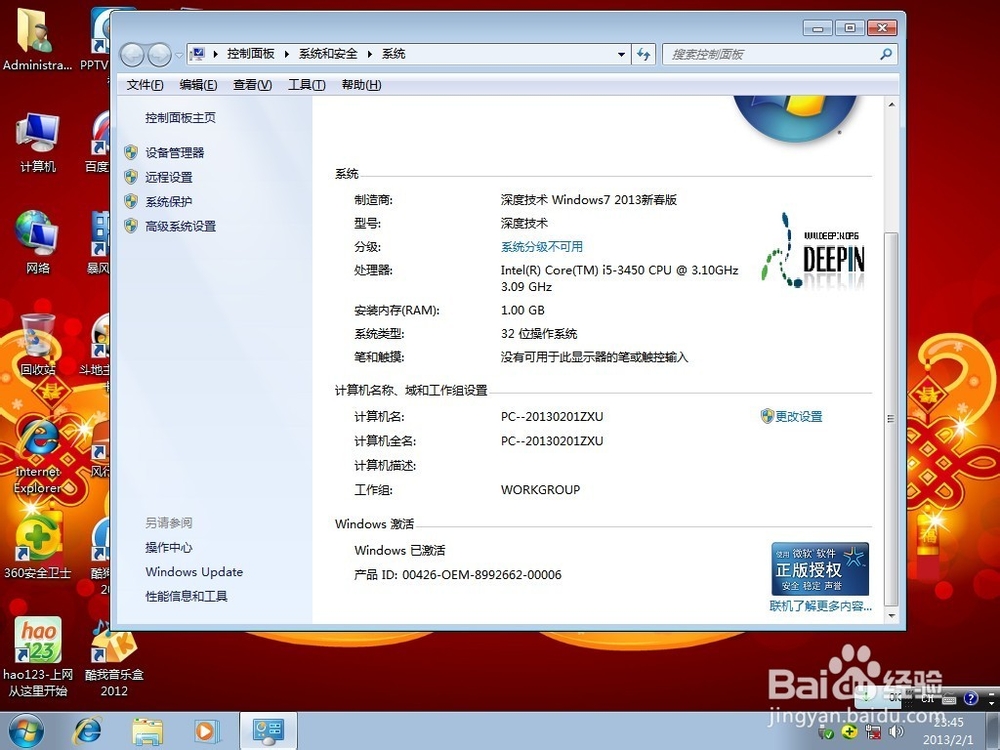Click the search magnifier icon

coord(886,54)
